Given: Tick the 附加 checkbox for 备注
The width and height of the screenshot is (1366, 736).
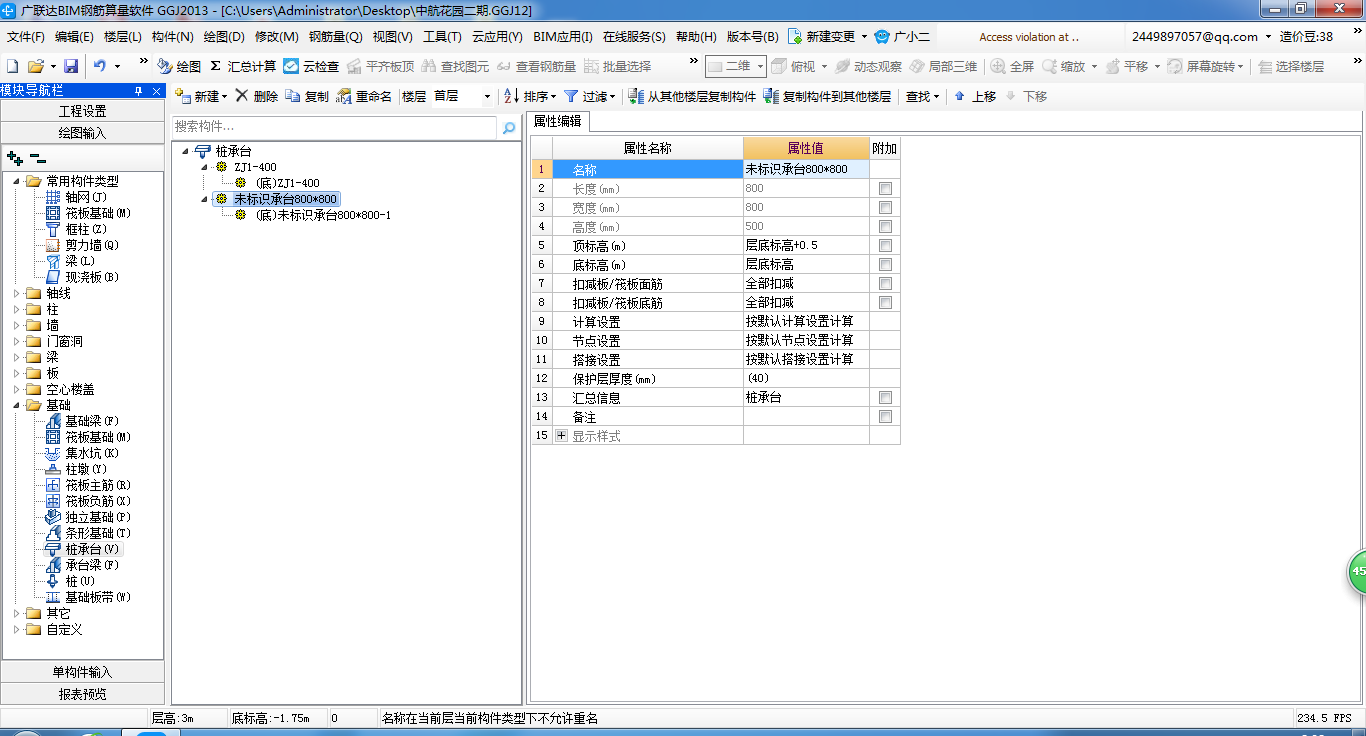Looking at the screenshot, I should (x=885, y=416).
